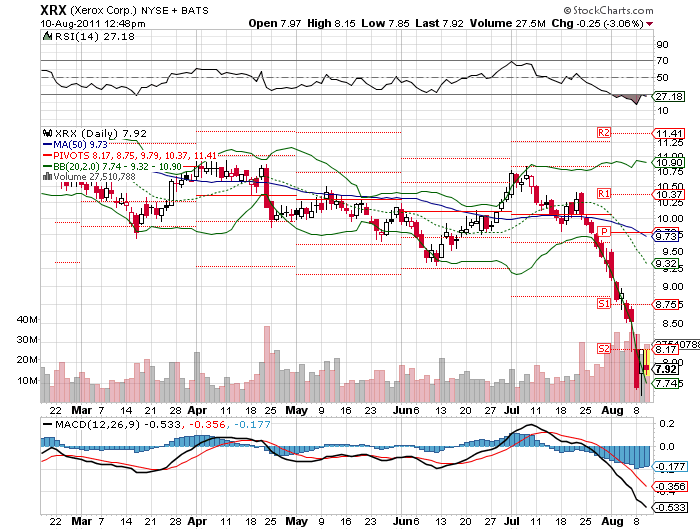Click the 9.32 Bollinger midline price tag
700x530 pixels.
tap(667, 264)
